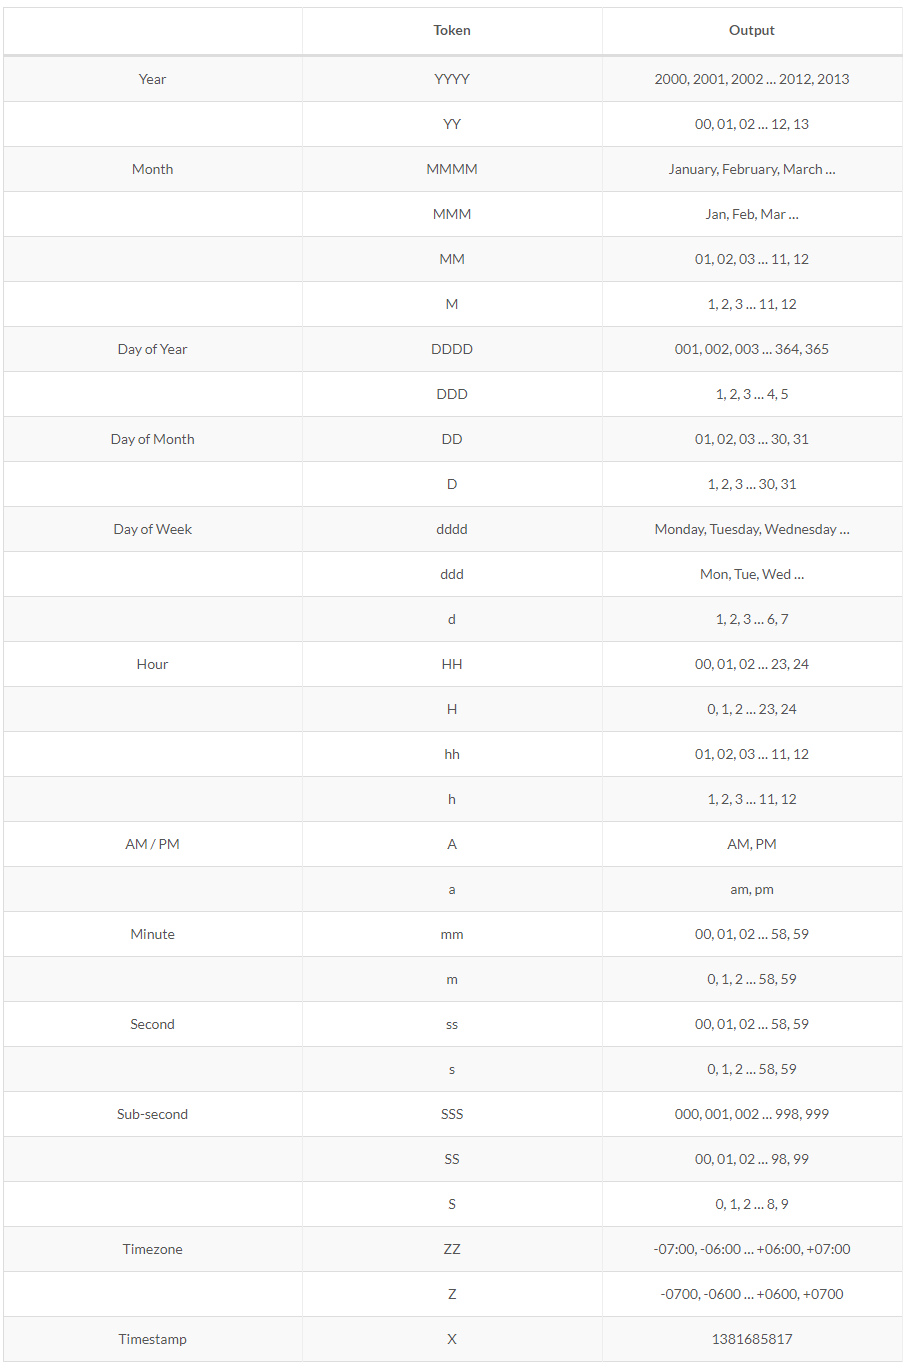Click the YYYY token cell

click(x=452, y=79)
